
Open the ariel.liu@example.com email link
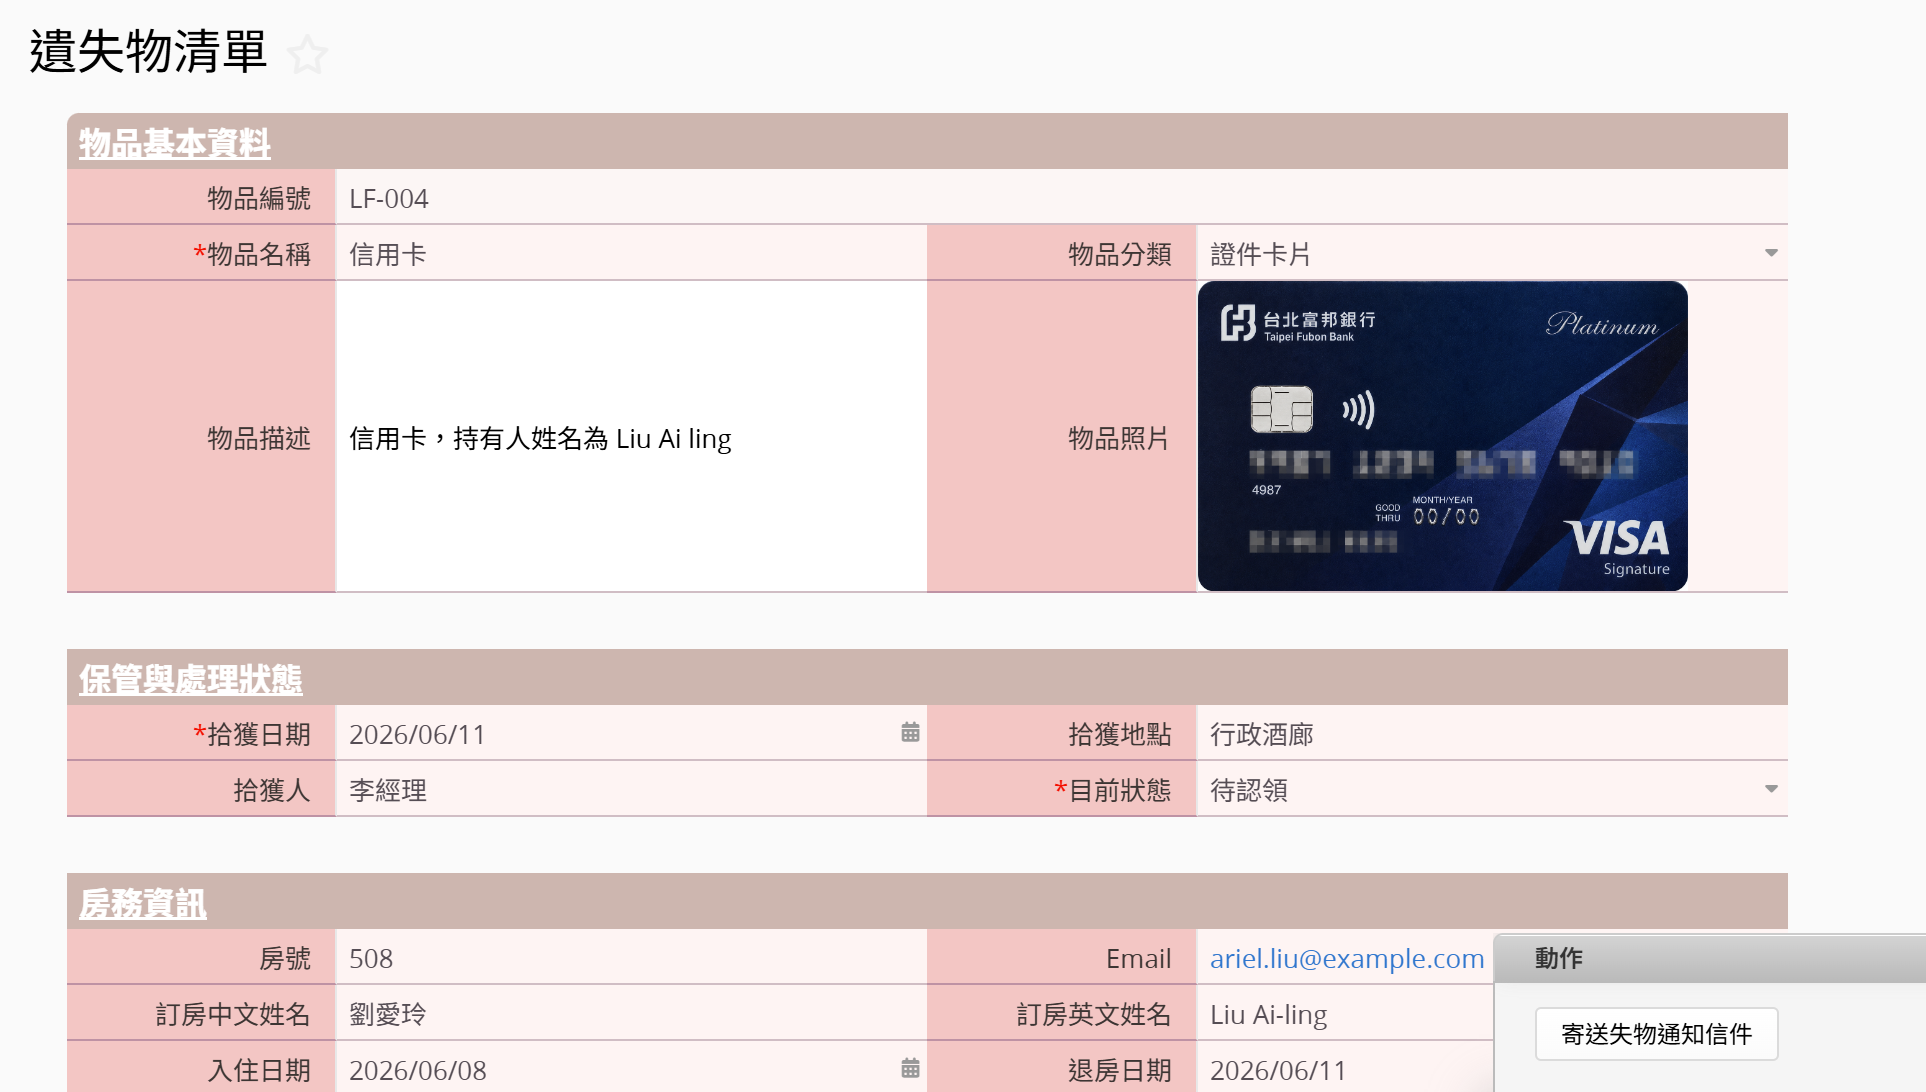[x=1347, y=958]
